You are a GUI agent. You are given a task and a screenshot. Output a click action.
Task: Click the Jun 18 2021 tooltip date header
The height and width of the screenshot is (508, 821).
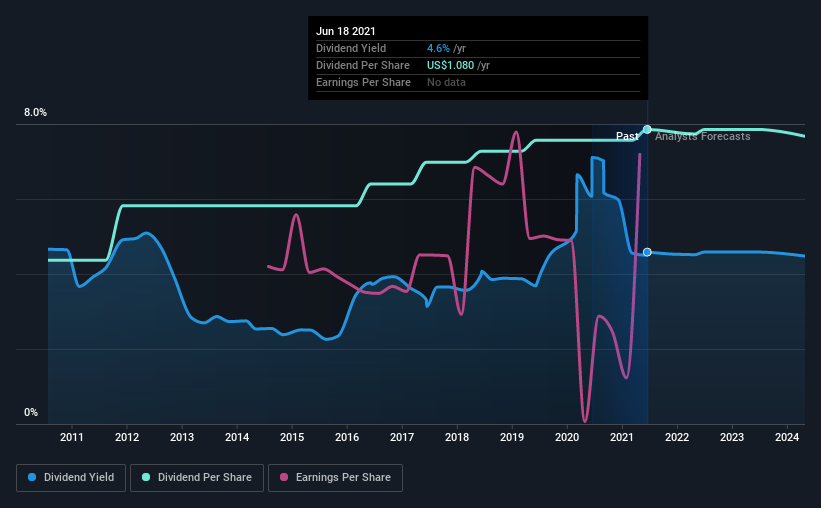click(x=345, y=31)
